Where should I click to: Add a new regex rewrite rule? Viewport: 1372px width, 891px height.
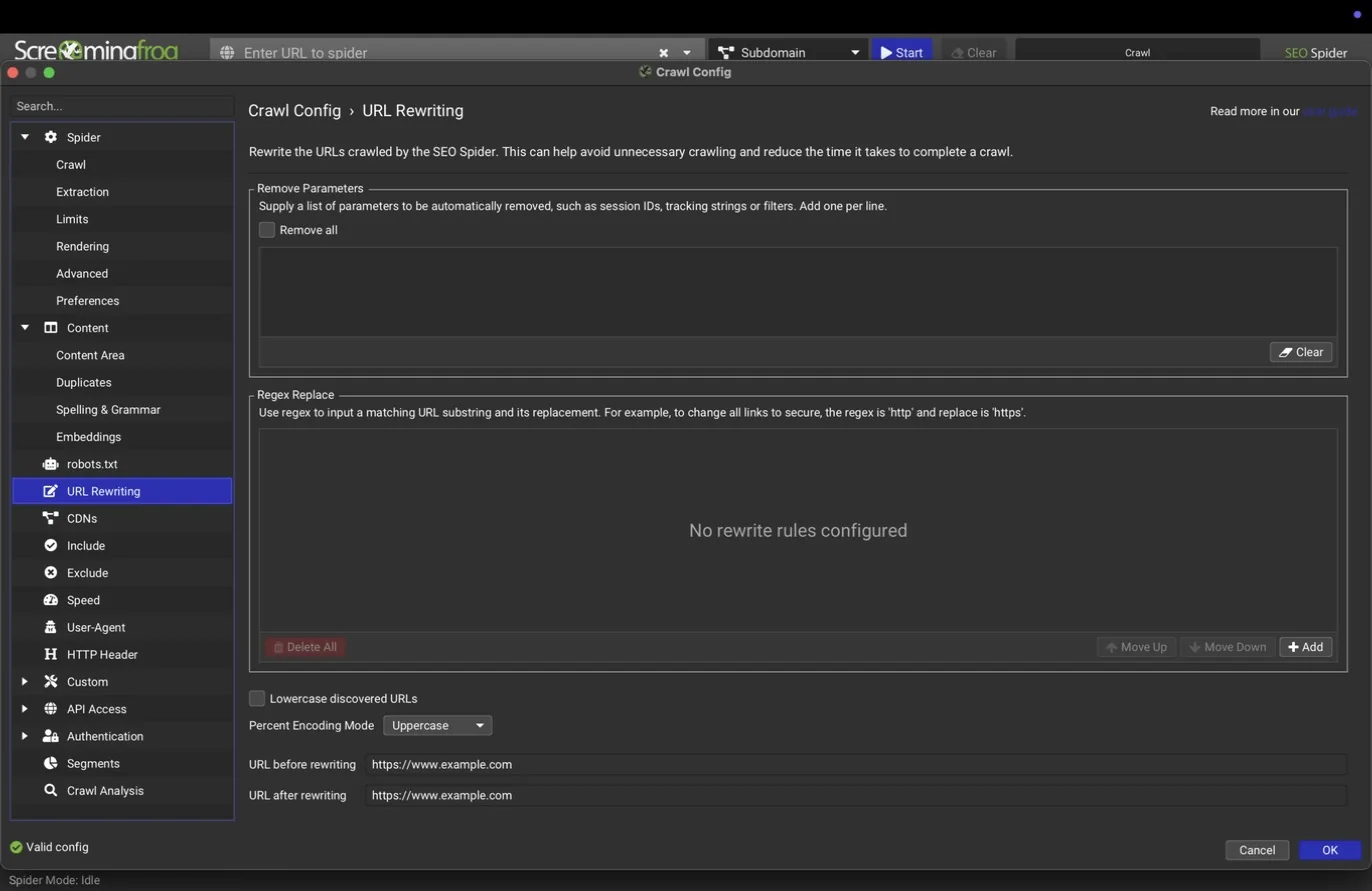[1305, 647]
